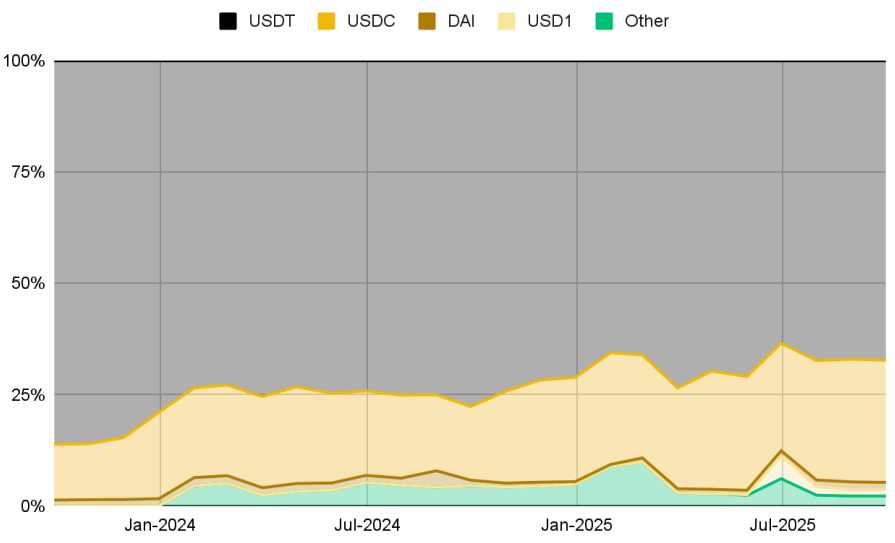895x543 pixels.
Task: Toggle the USDC series legend label
Action: click(x=369, y=21)
